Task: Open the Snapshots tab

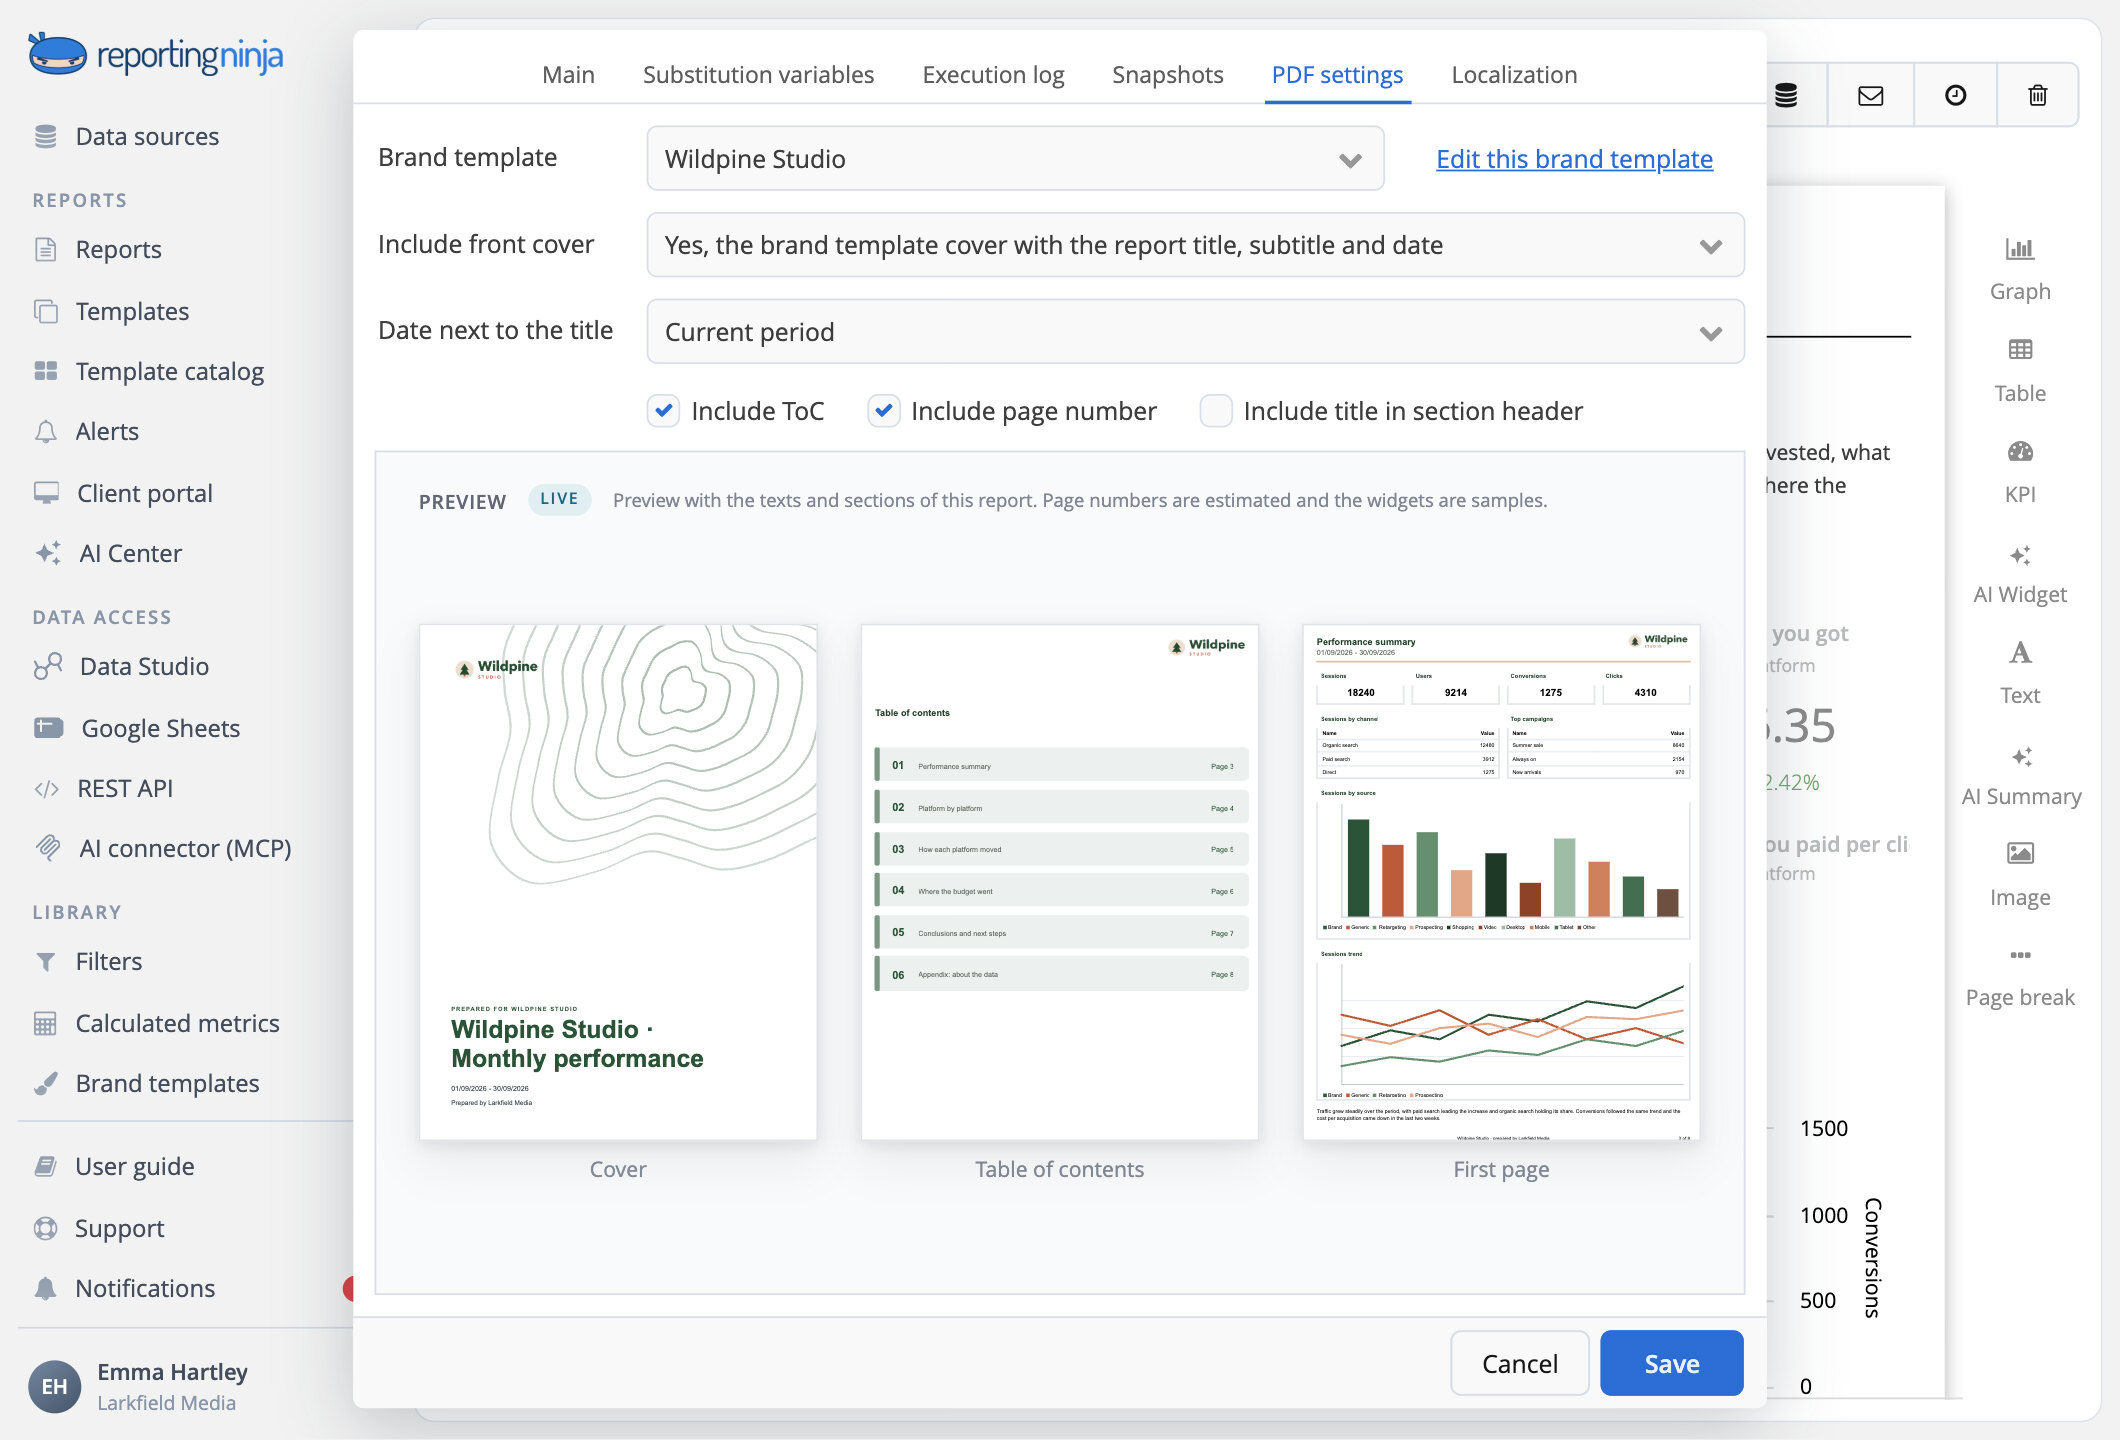Action: 1168,75
